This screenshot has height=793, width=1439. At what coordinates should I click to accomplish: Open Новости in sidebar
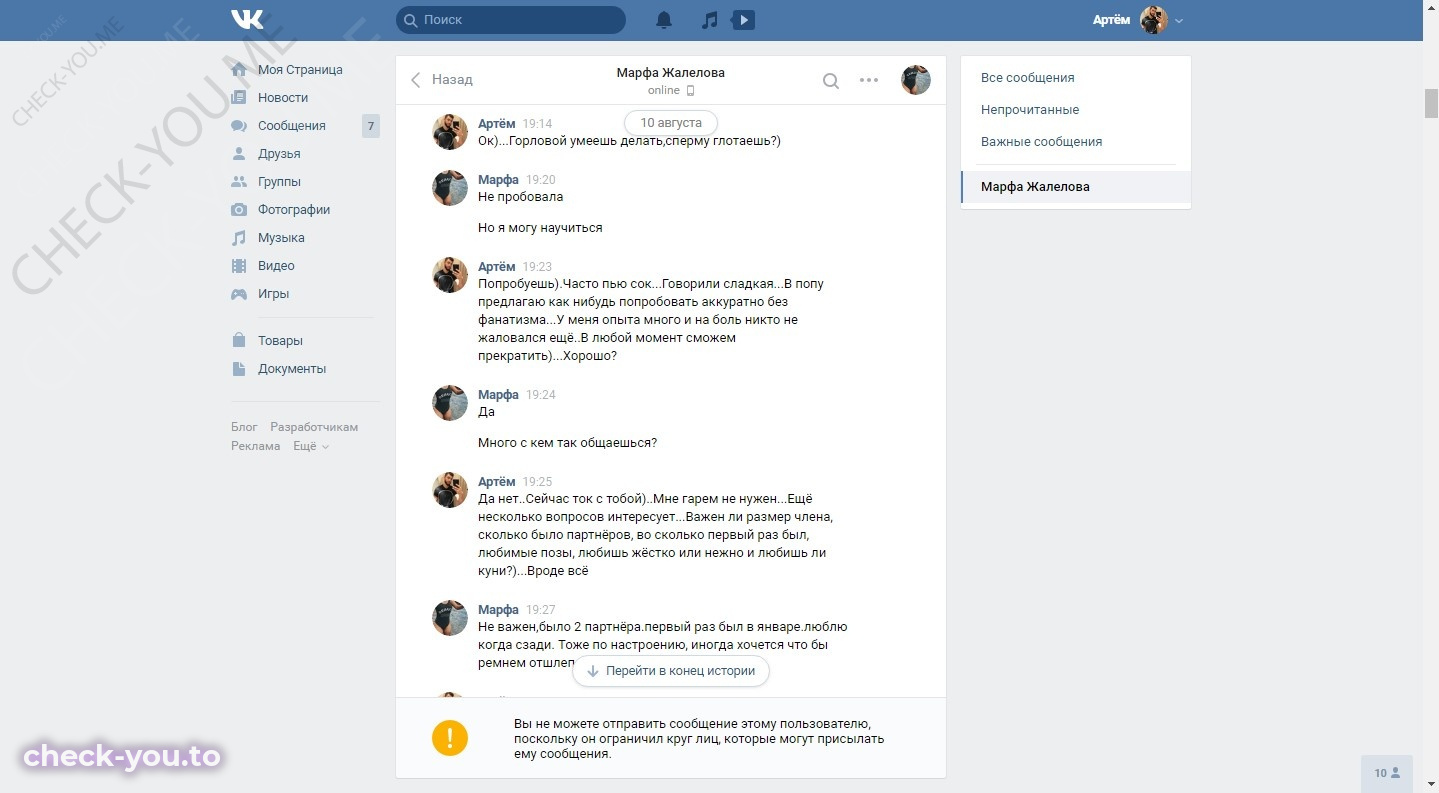click(x=283, y=98)
